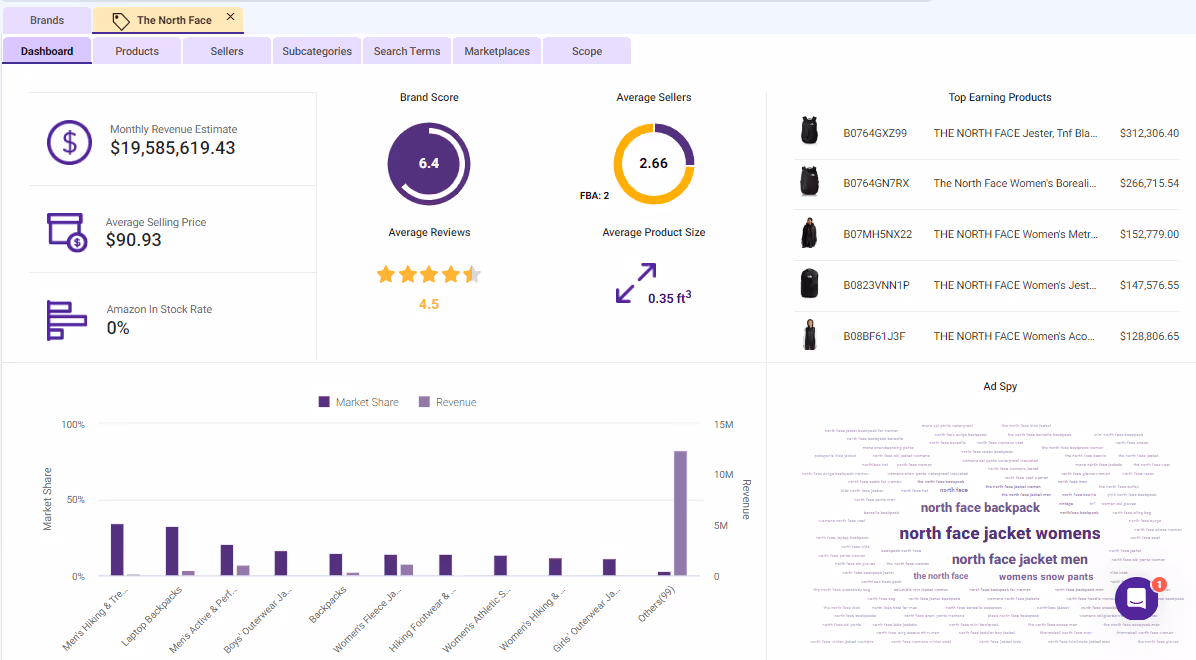Click 'north face jacket men' keyword

coord(1019,559)
